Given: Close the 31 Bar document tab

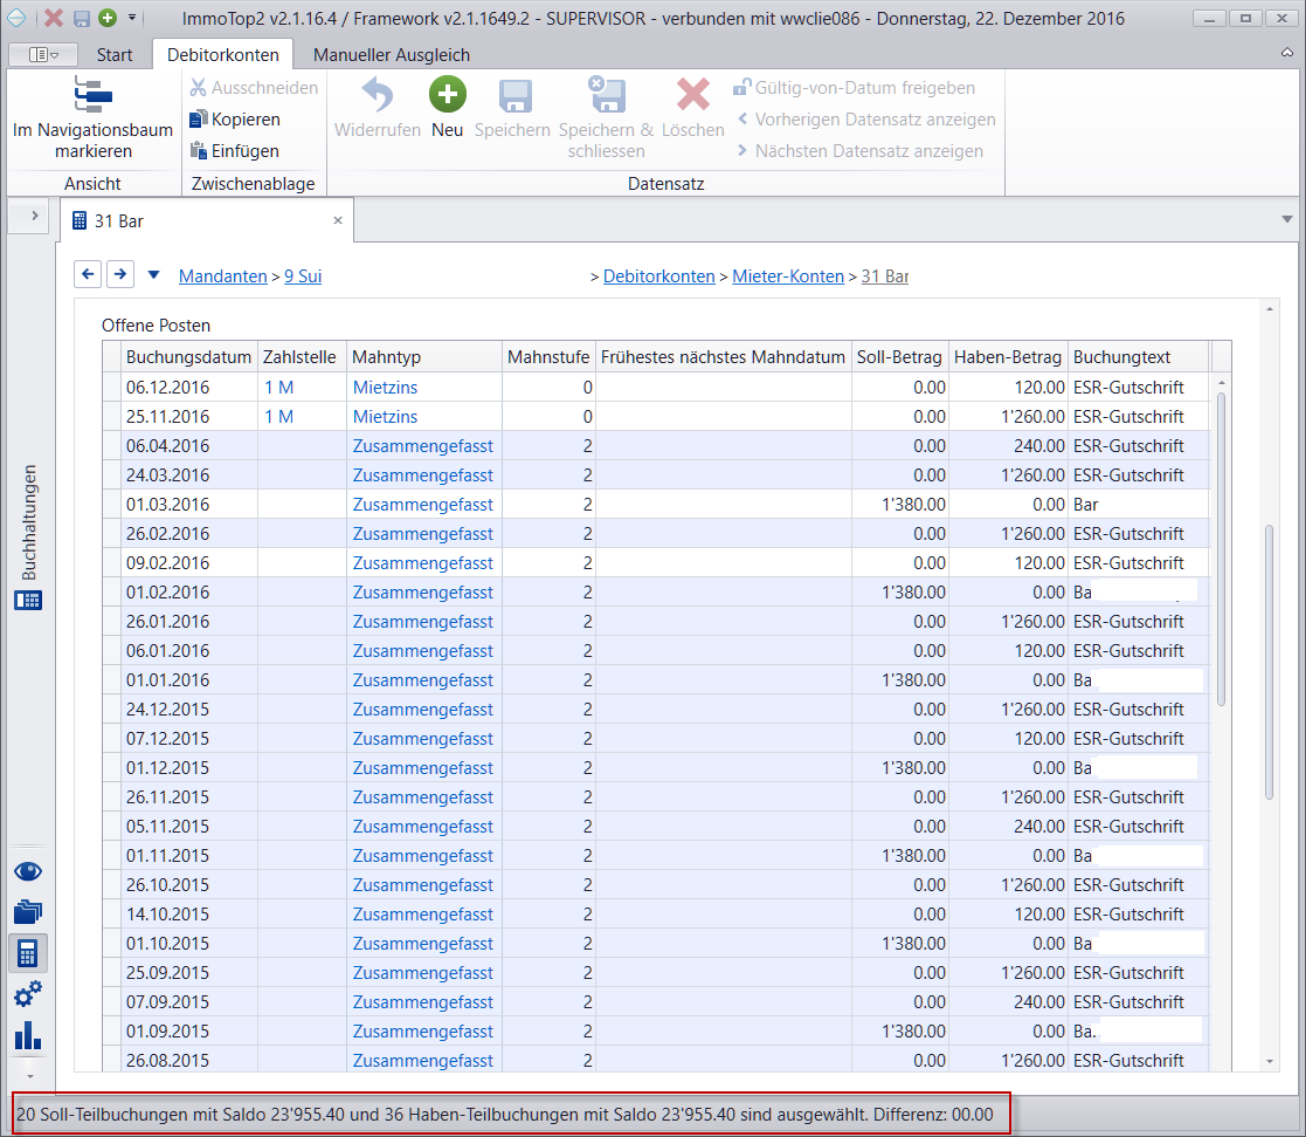Looking at the screenshot, I should (x=338, y=220).
